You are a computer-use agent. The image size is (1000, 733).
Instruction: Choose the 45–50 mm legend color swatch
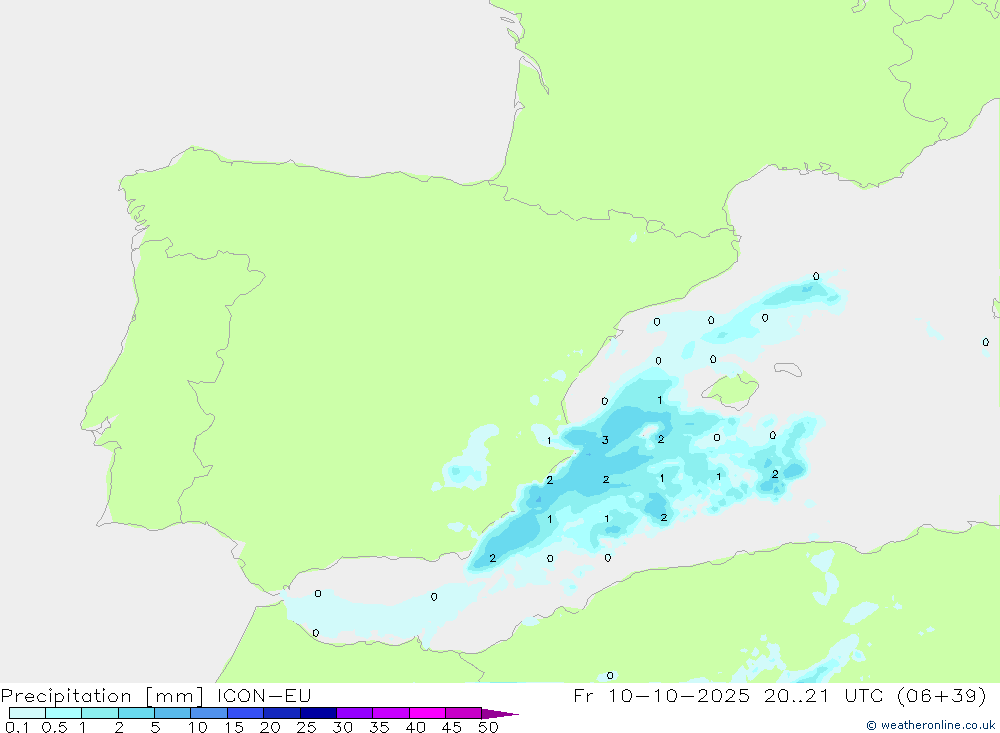coord(463,713)
